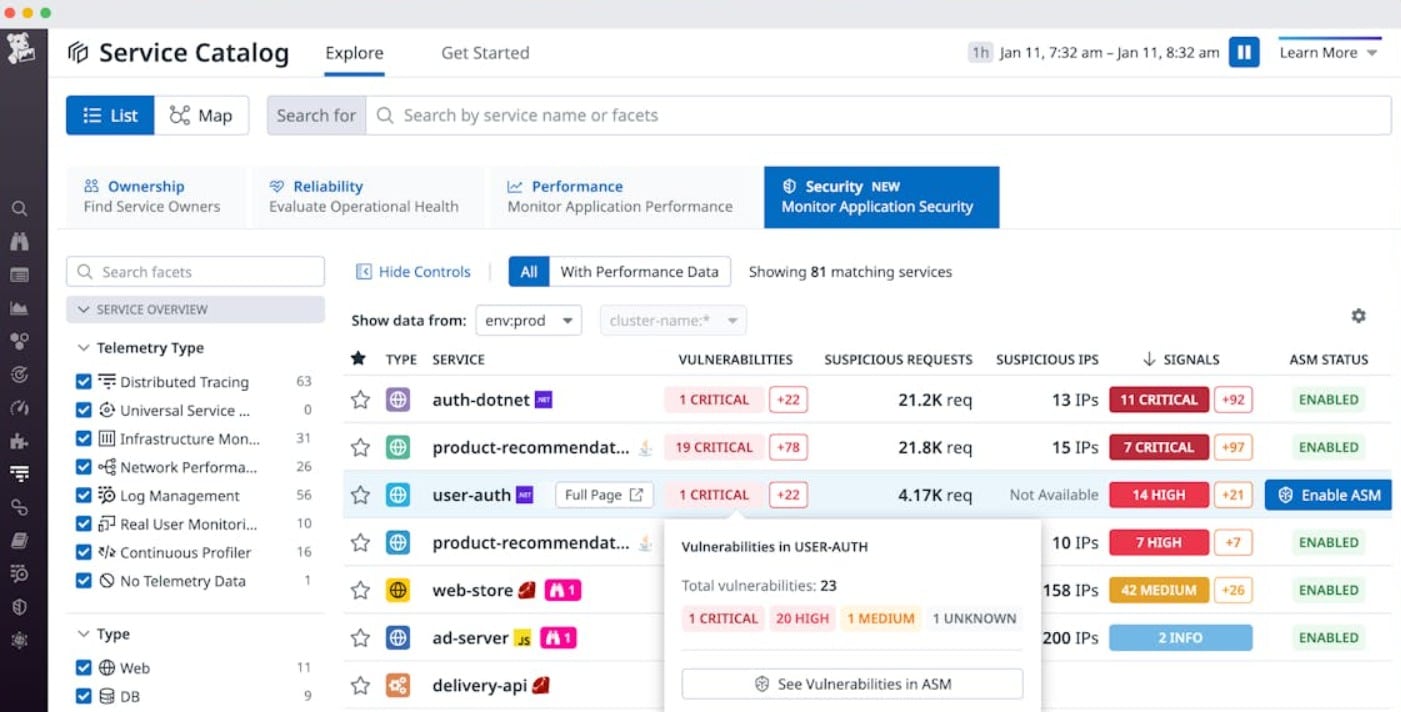Expand the Learn More dropdown
Image resolution: width=1401 pixels, height=712 pixels.
coord(1327,52)
